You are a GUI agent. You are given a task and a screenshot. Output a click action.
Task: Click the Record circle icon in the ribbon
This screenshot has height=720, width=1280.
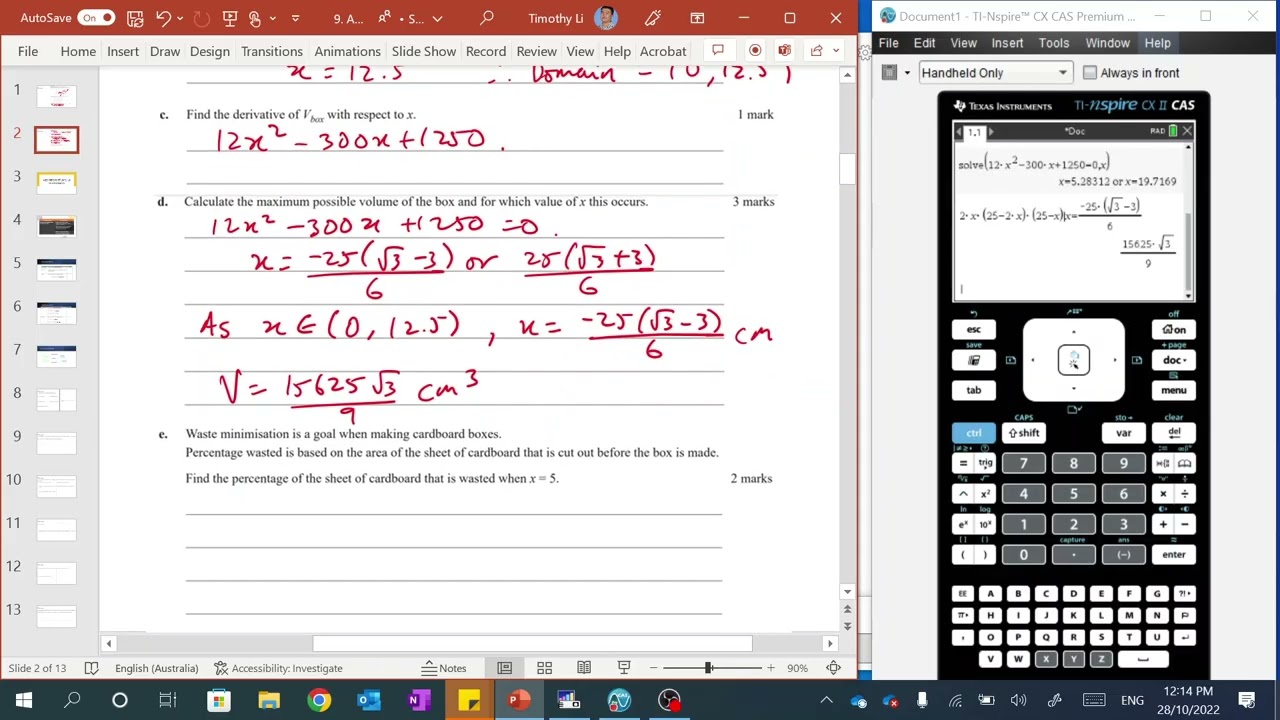coord(755,51)
